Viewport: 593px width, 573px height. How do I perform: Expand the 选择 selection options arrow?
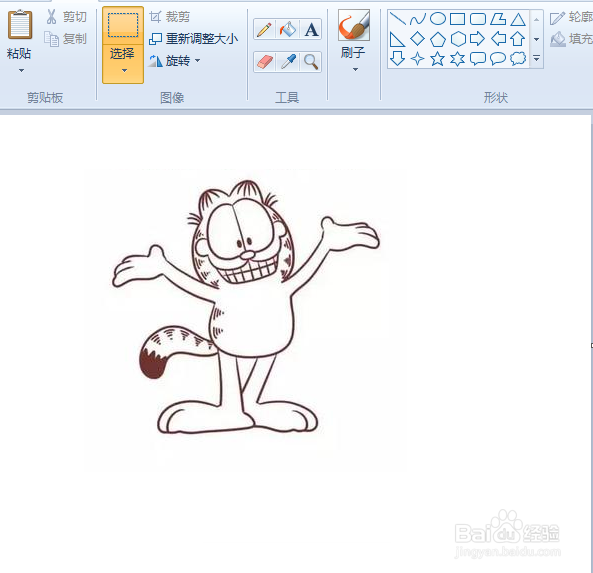click(124, 70)
